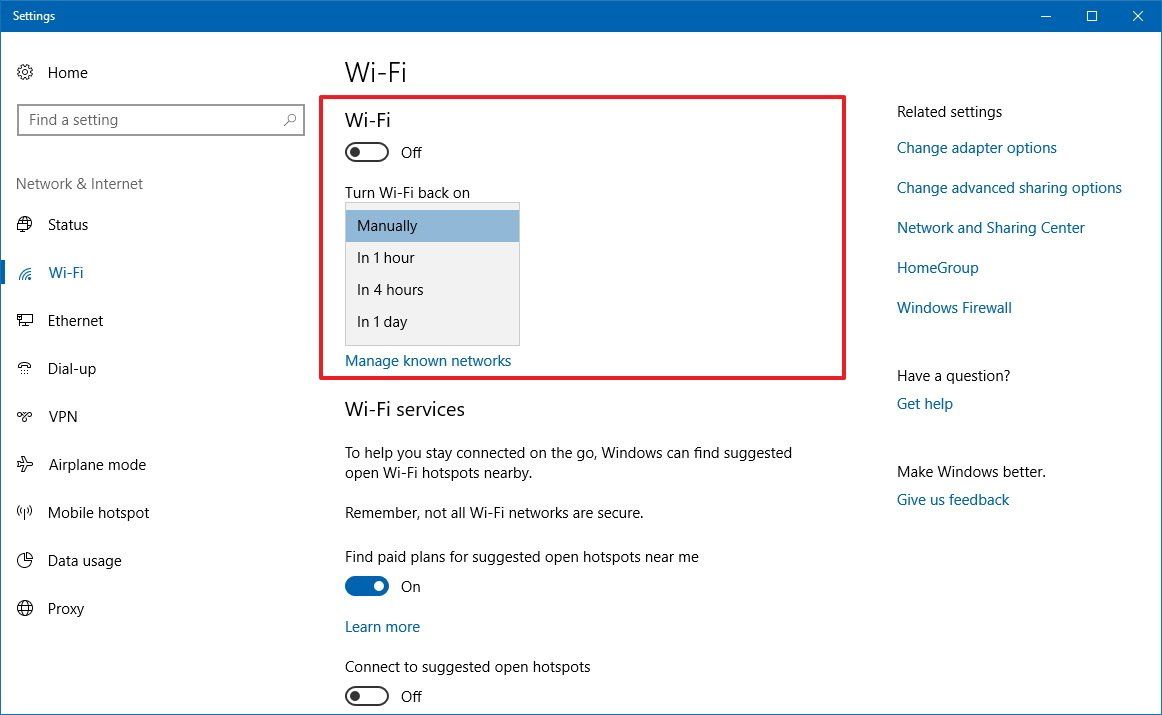Open Network and Sharing Center
1162x715 pixels.
coord(990,227)
